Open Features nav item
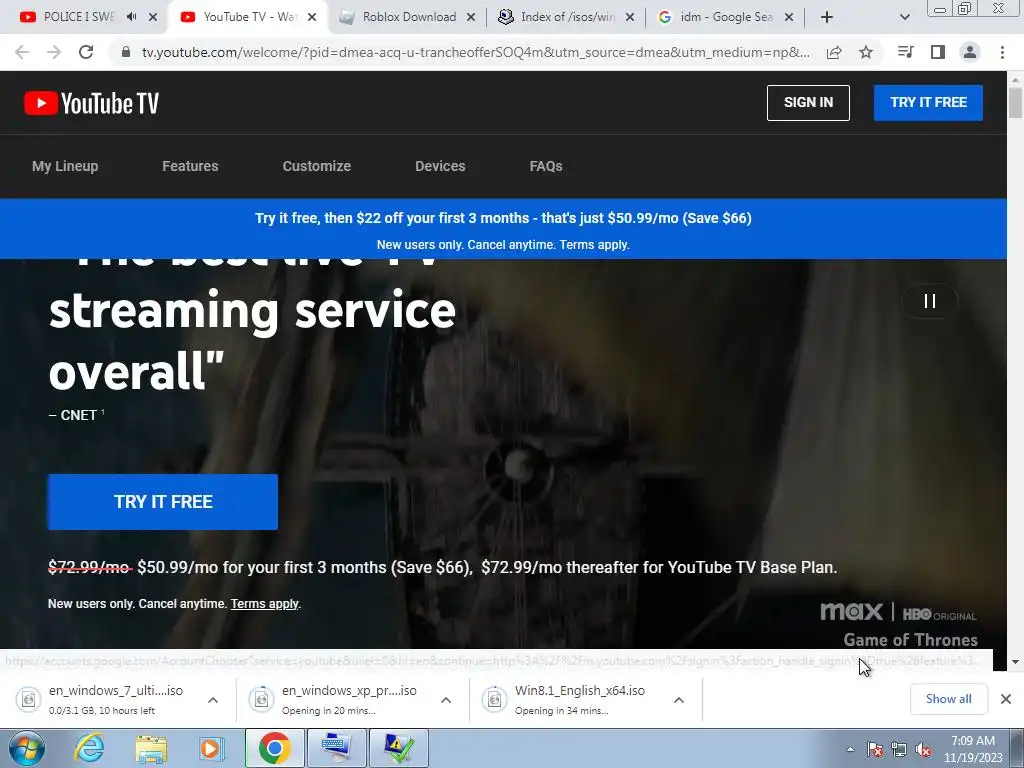 pyautogui.click(x=190, y=166)
